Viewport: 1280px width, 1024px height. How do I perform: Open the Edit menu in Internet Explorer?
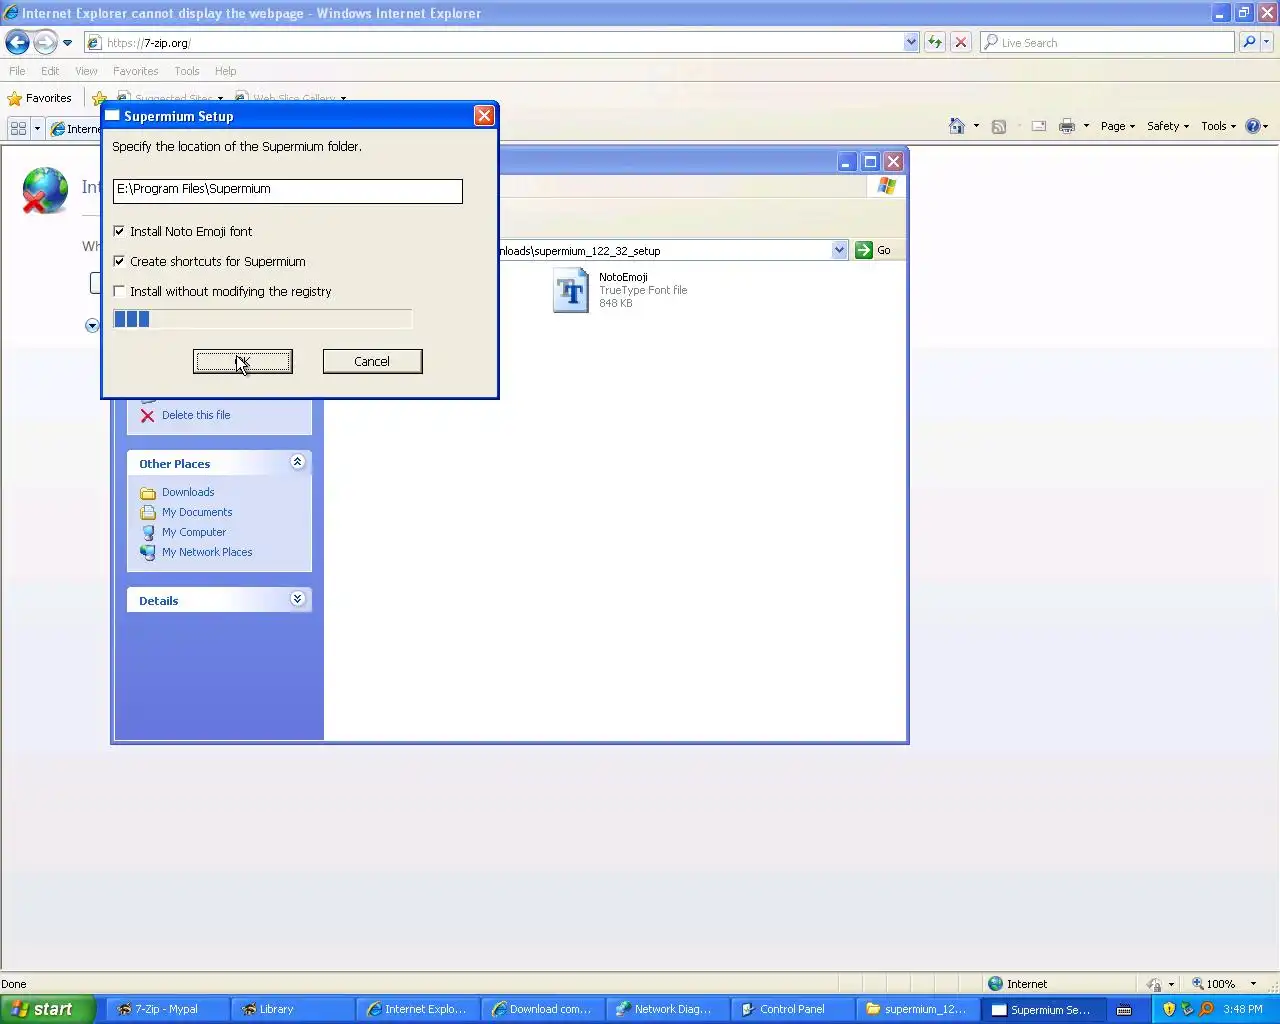coord(50,71)
